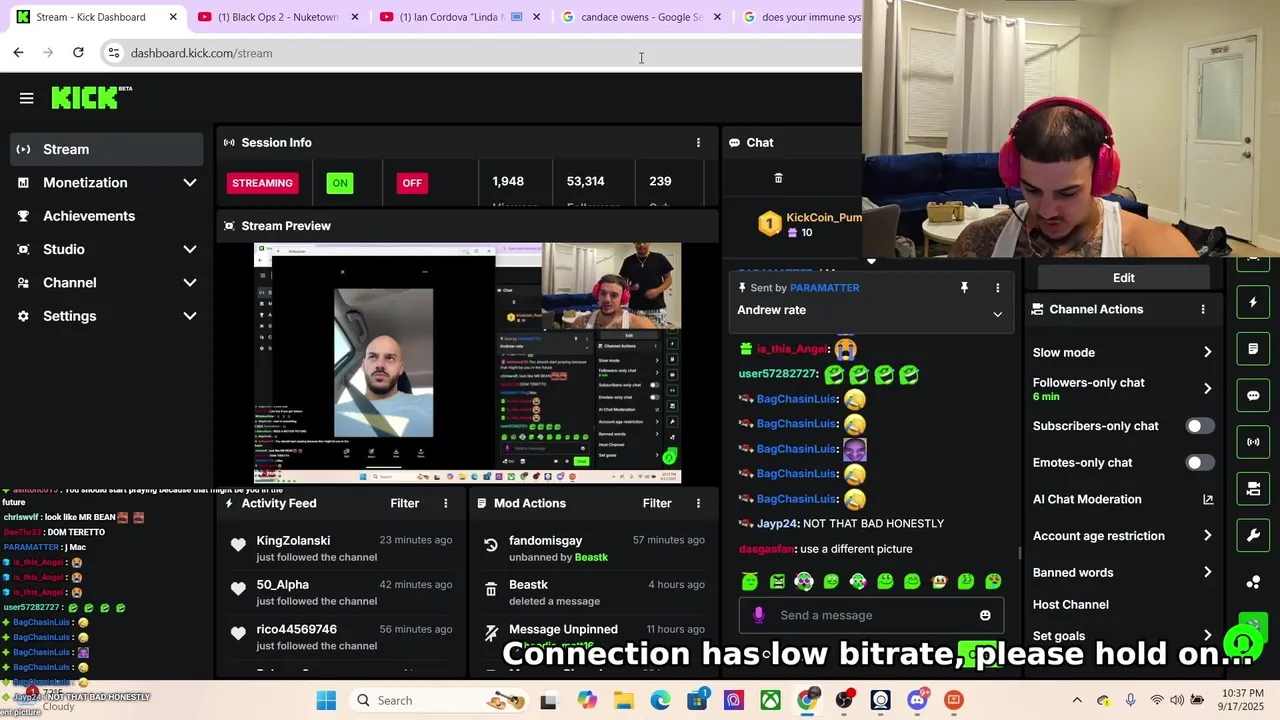
Task: Switch the stream state to ON
Action: [x=340, y=183]
